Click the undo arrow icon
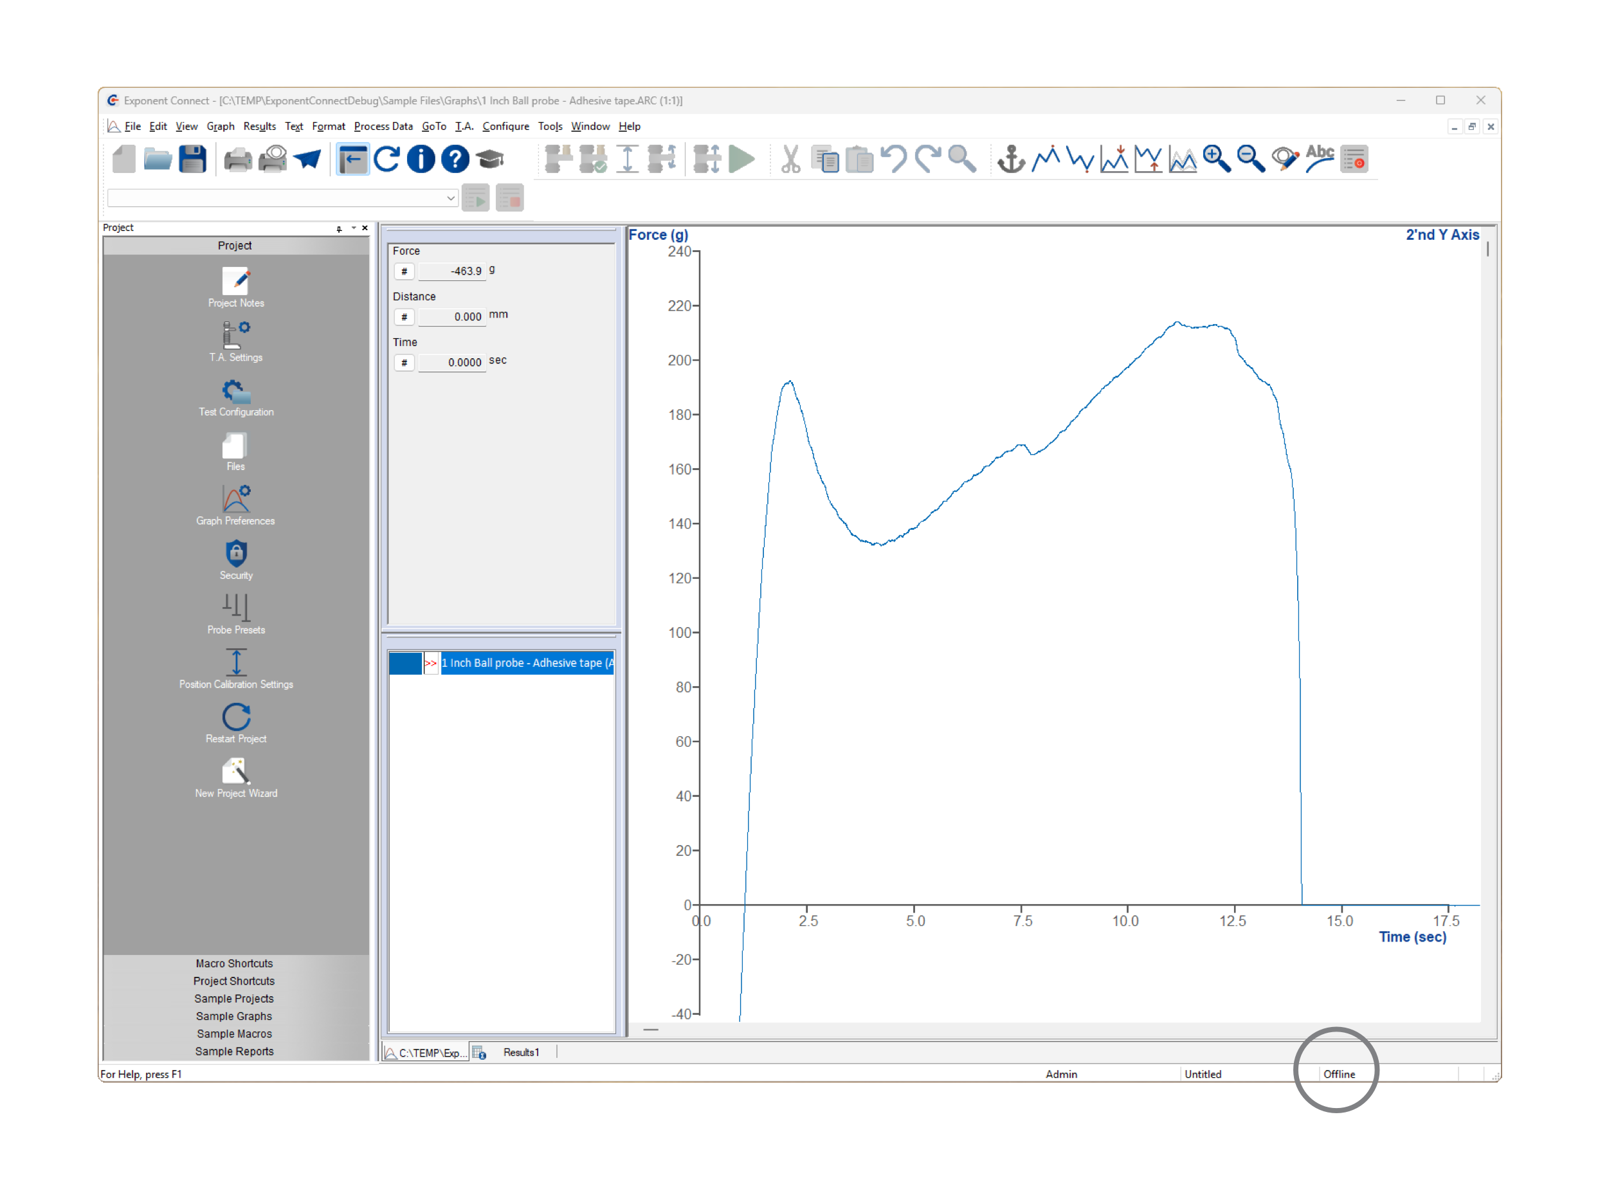1600x1200 pixels. click(894, 159)
